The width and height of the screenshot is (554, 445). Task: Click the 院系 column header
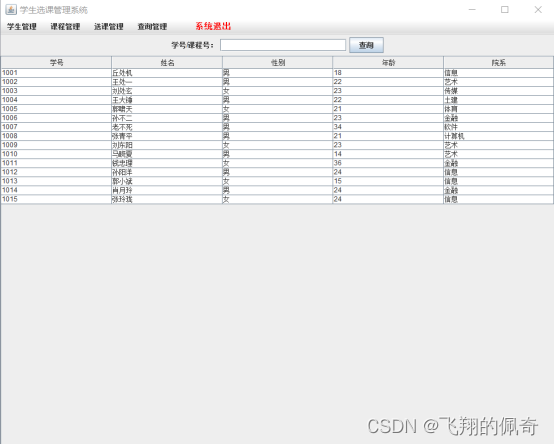pyautogui.click(x=498, y=63)
